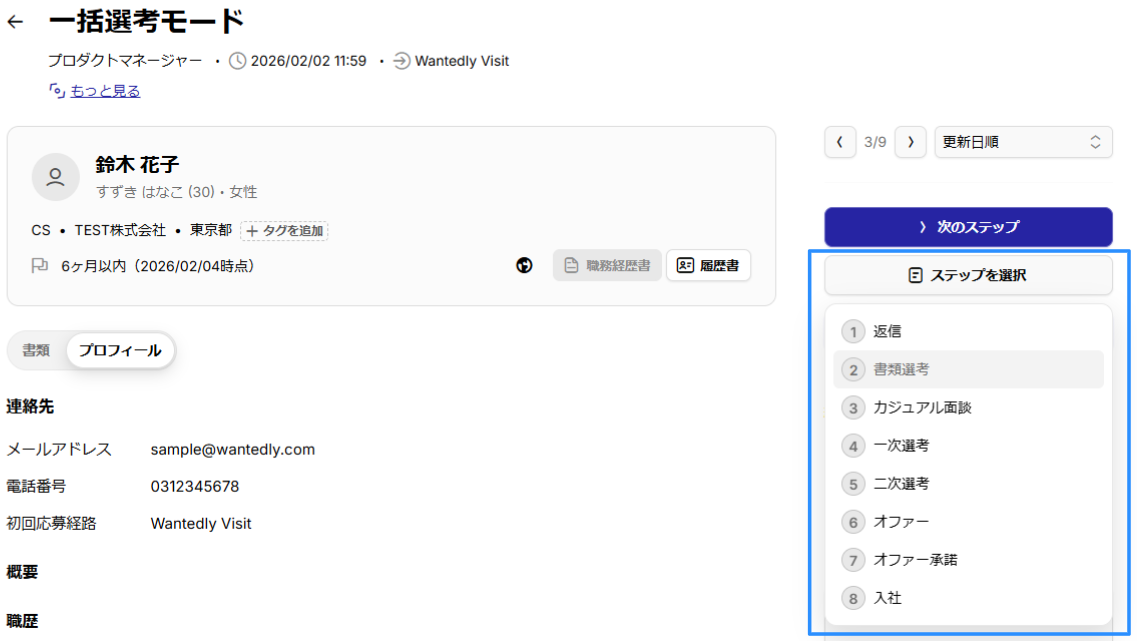1137x641 pixels.
Task: Click 鈴木 花子's profile avatar icon
Action: [56, 177]
